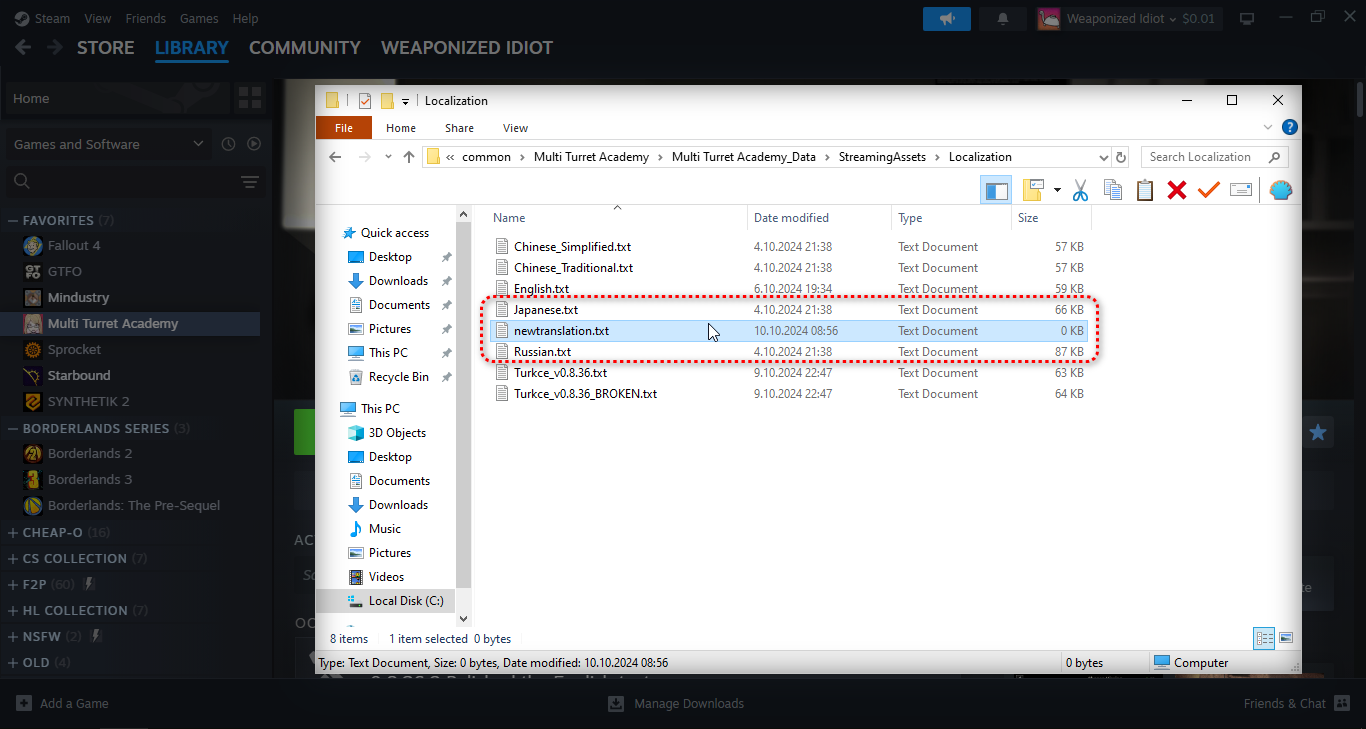The height and width of the screenshot is (729, 1366).
Task: Sort files by the Name column header
Action: point(617,218)
